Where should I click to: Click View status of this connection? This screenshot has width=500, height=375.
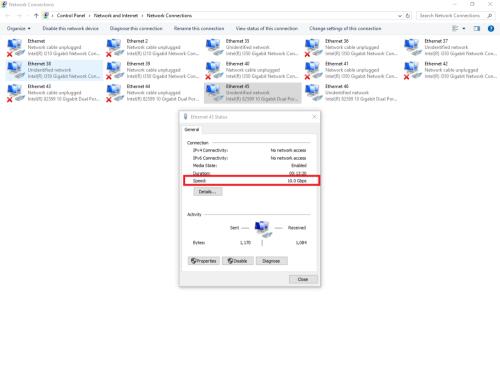click(267, 29)
